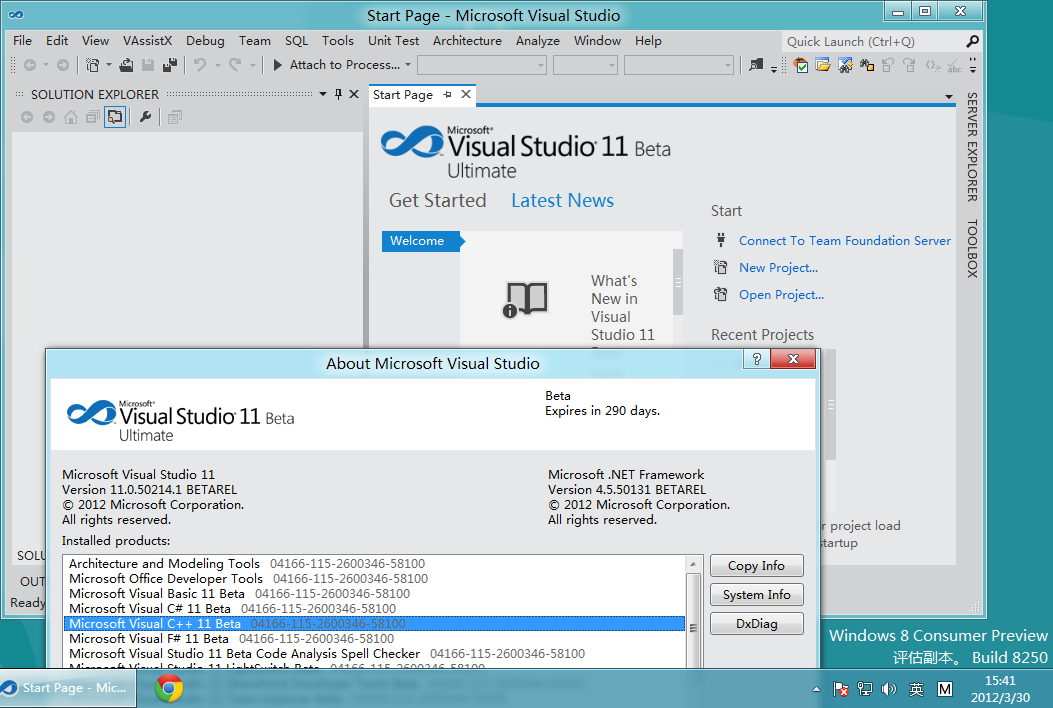Image resolution: width=1053 pixels, height=708 pixels.
Task: Click the New Project toolbar icon
Action: click(x=93, y=65)
